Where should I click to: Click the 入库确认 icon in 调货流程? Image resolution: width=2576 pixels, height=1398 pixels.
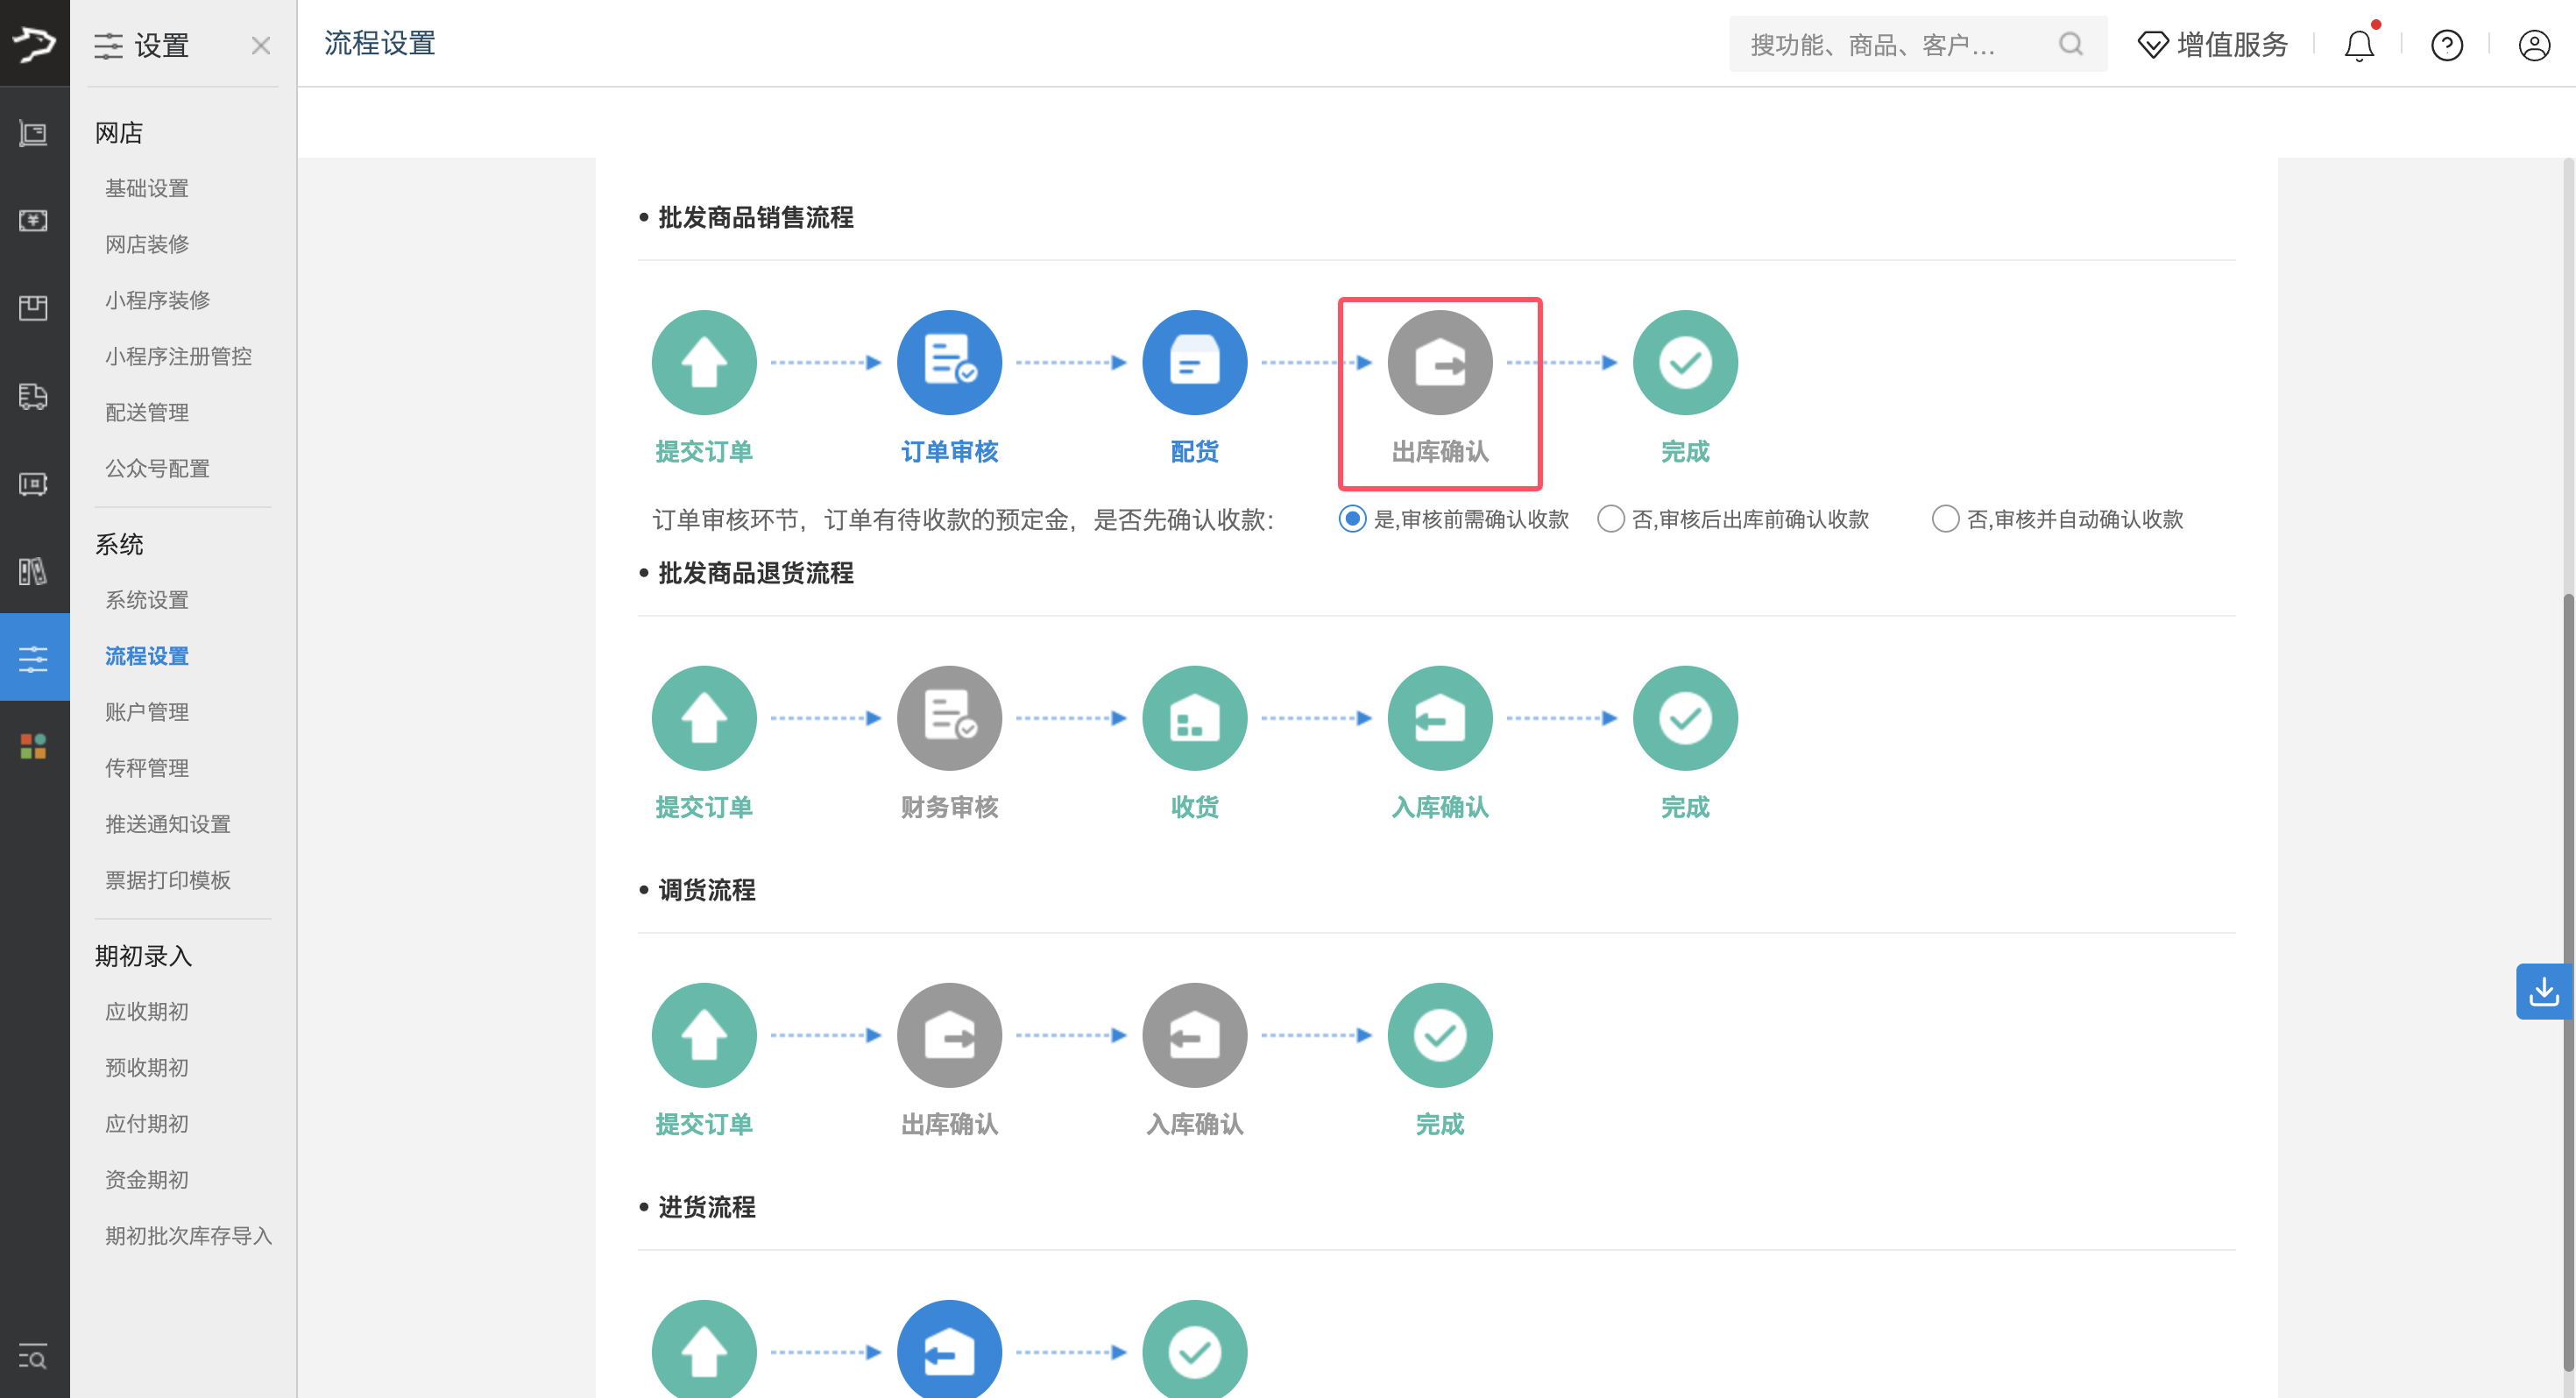tap(1194, 1034)
